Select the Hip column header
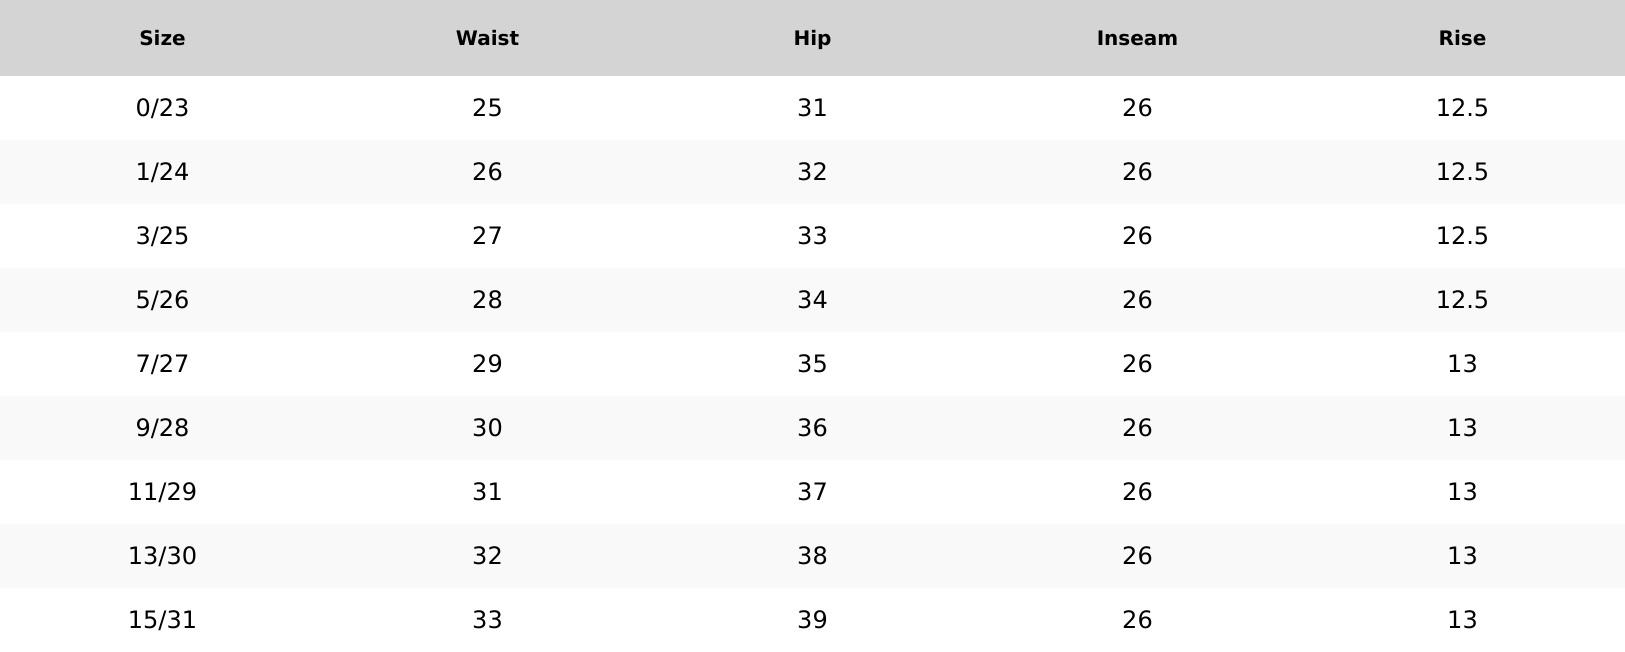 812,38
